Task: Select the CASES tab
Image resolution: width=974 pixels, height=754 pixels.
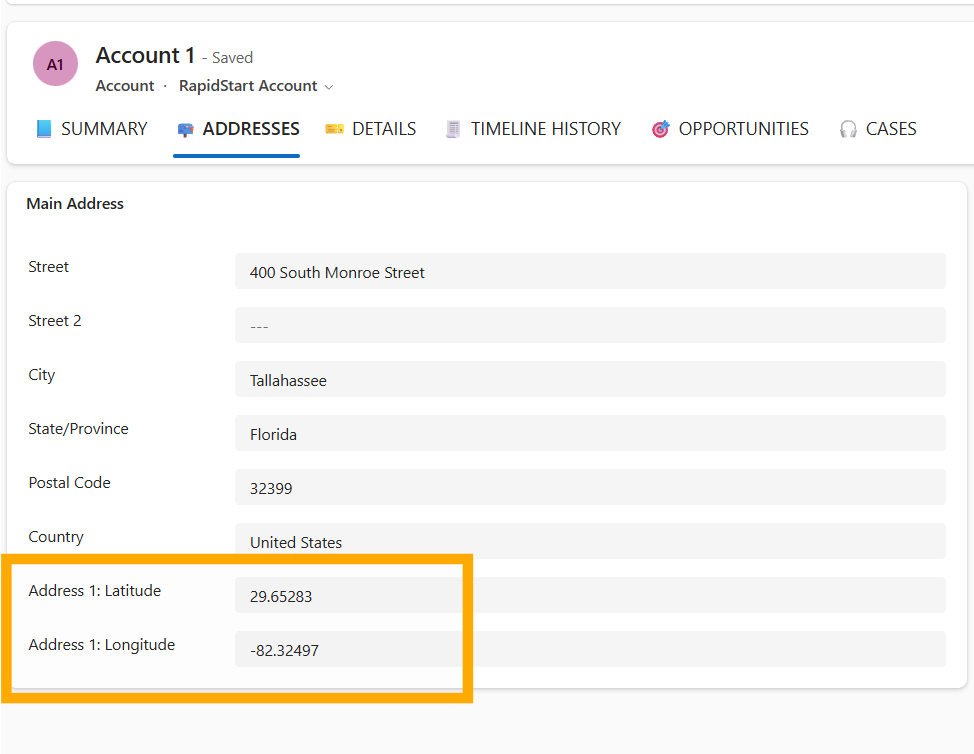Action: (891, 129)
